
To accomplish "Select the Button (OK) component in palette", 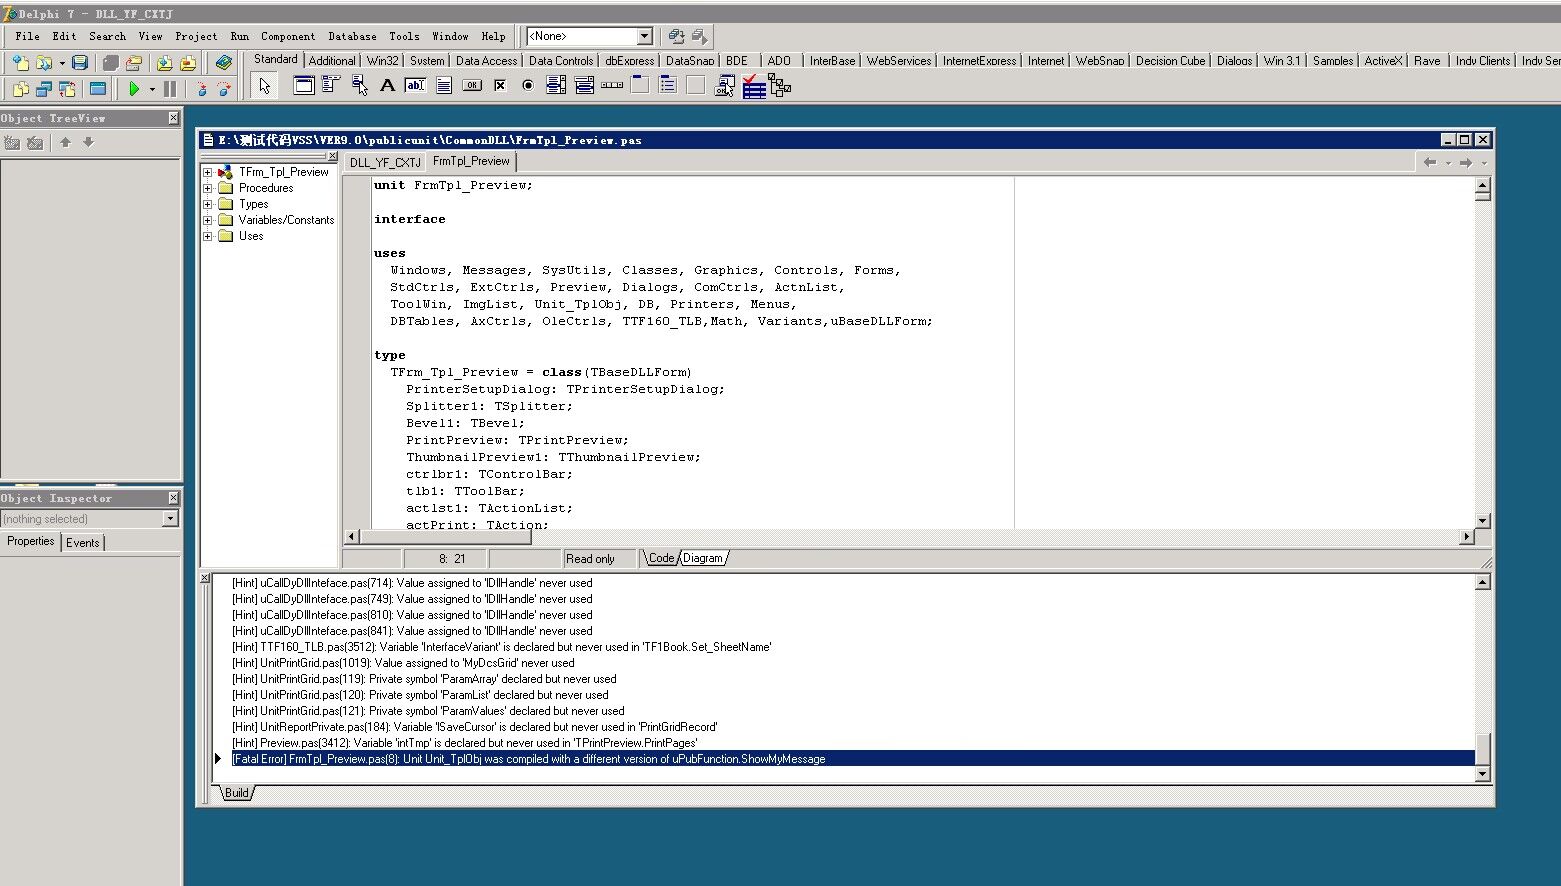I will (x=472, y=86).
